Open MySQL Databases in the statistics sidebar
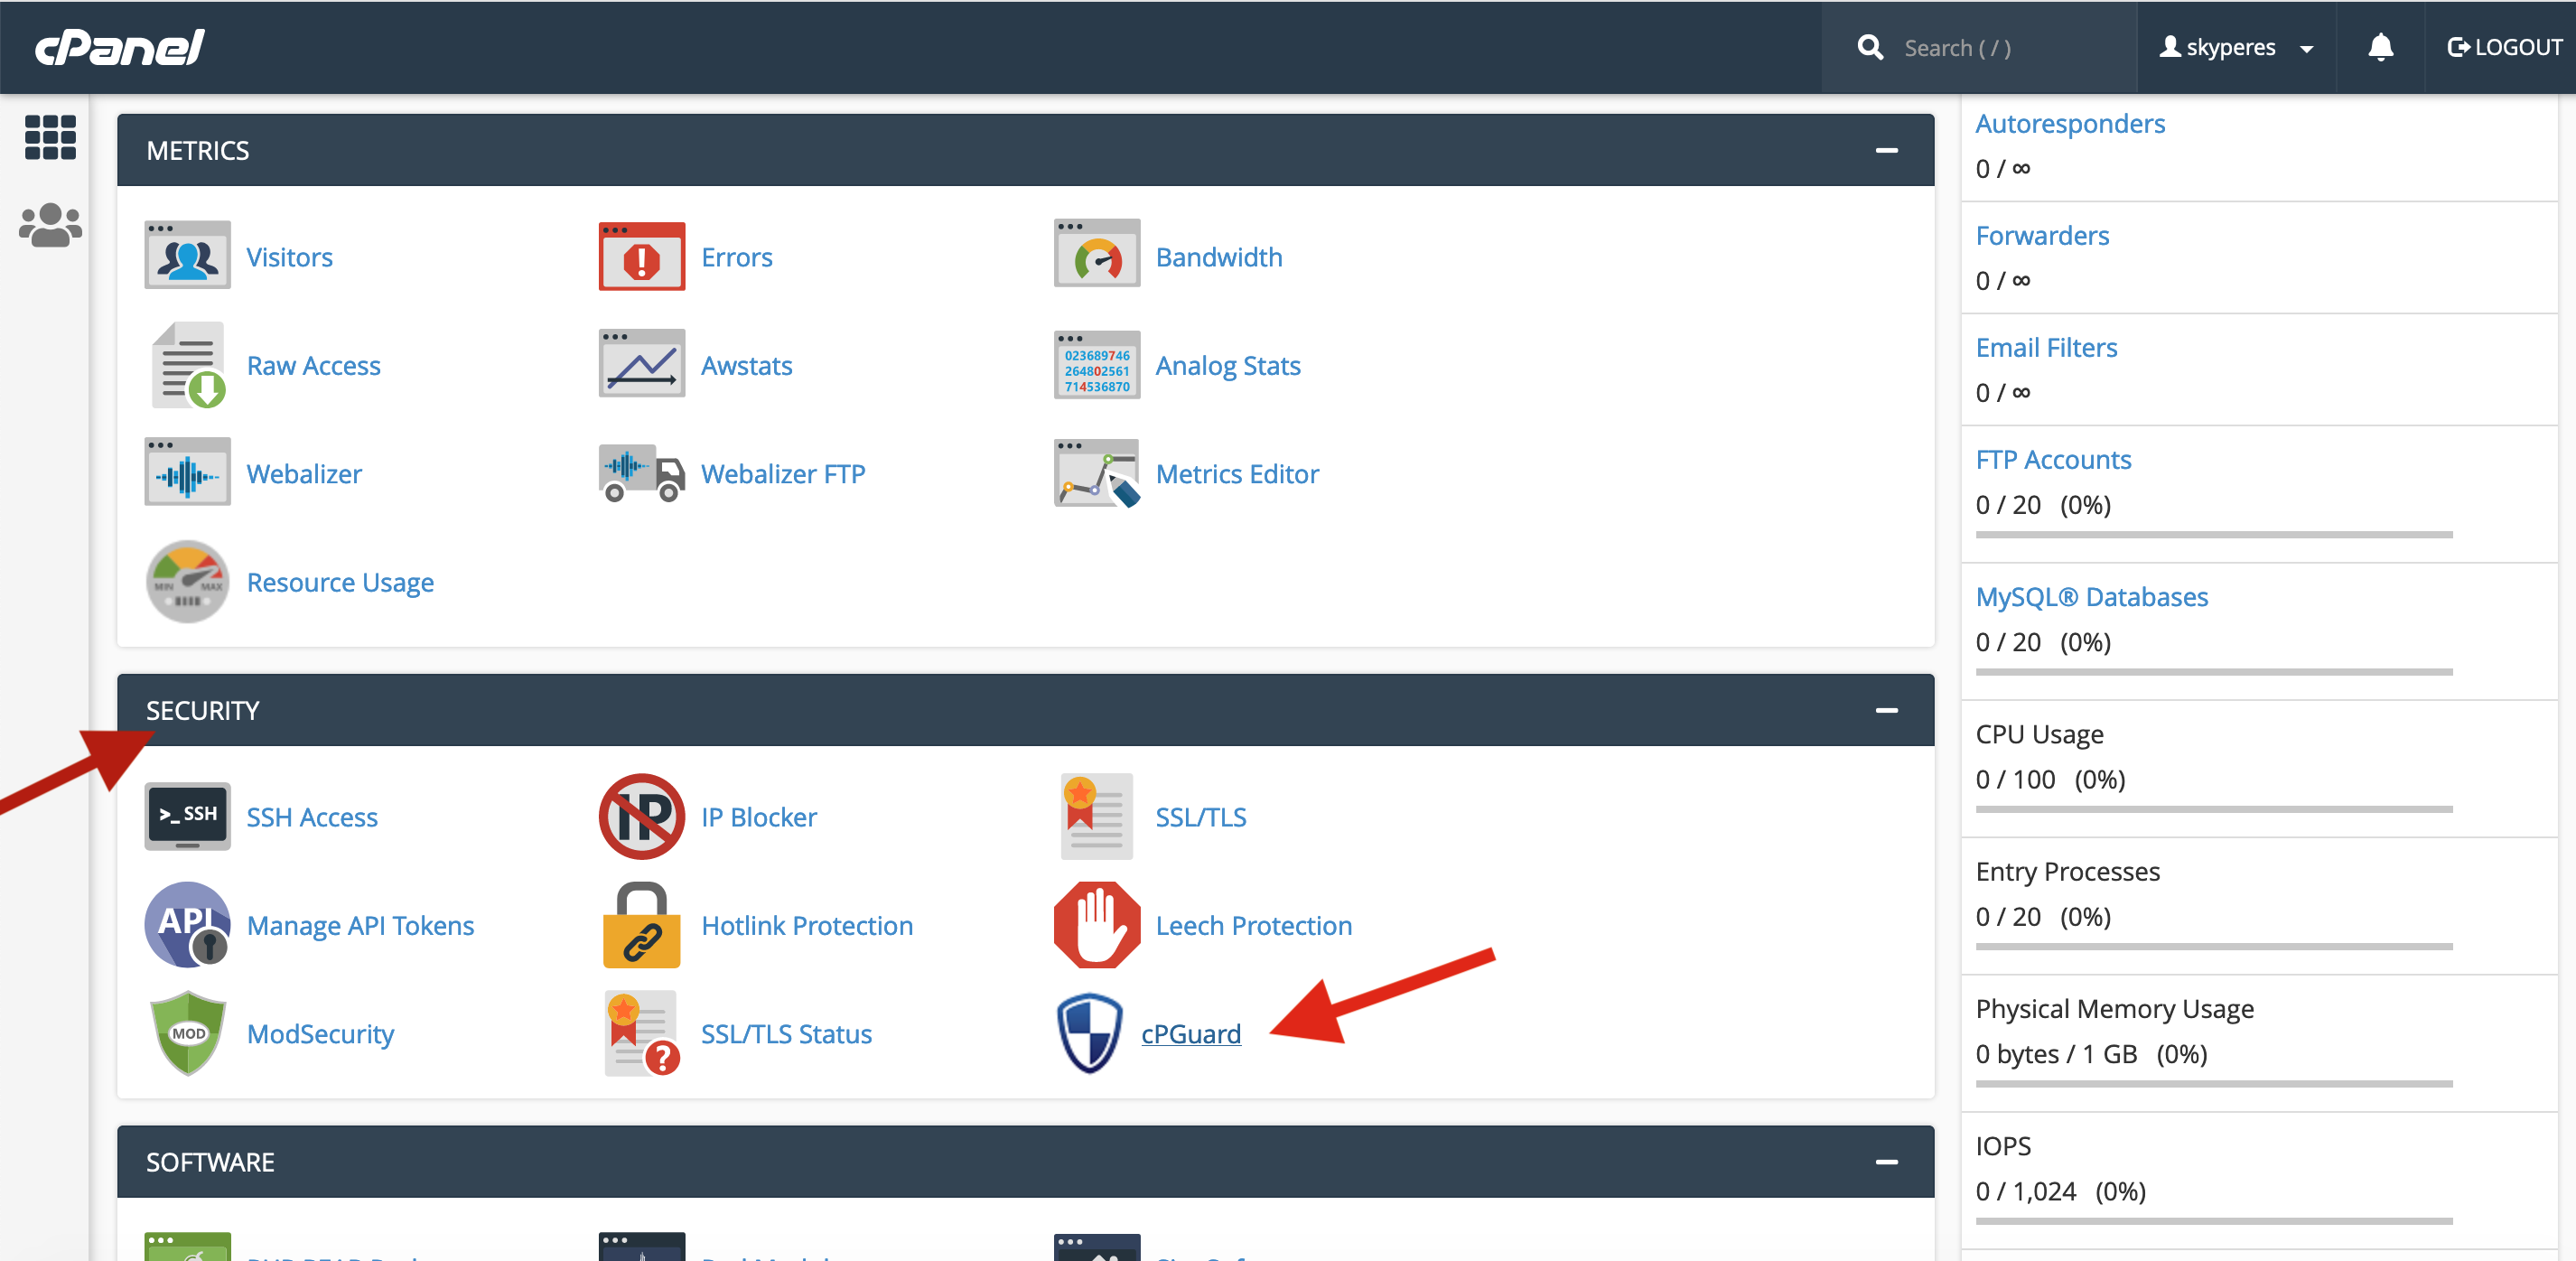The width and height of the screenshot is (2576, 1261). click(2091, 597)
